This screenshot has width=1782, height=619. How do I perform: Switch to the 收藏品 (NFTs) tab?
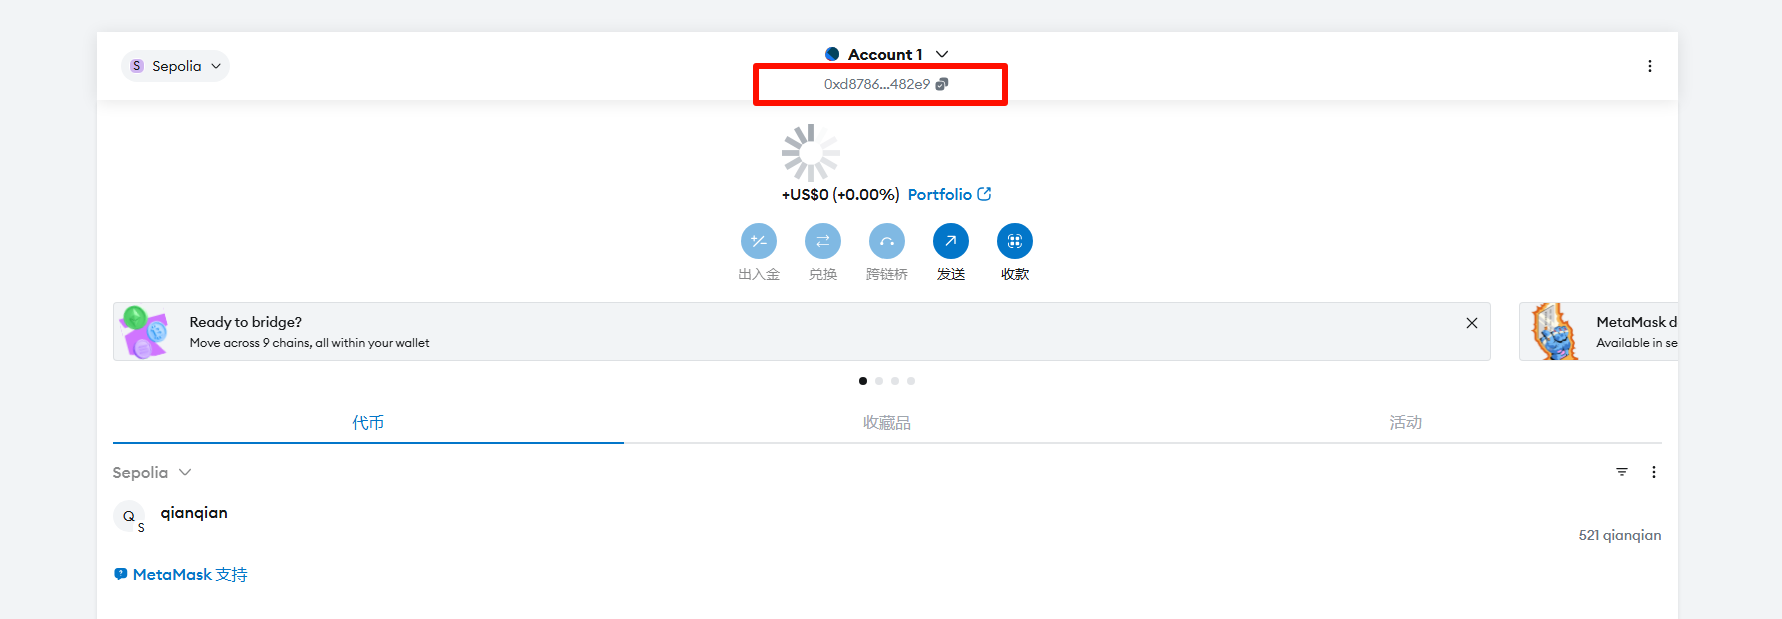(887, 422)
